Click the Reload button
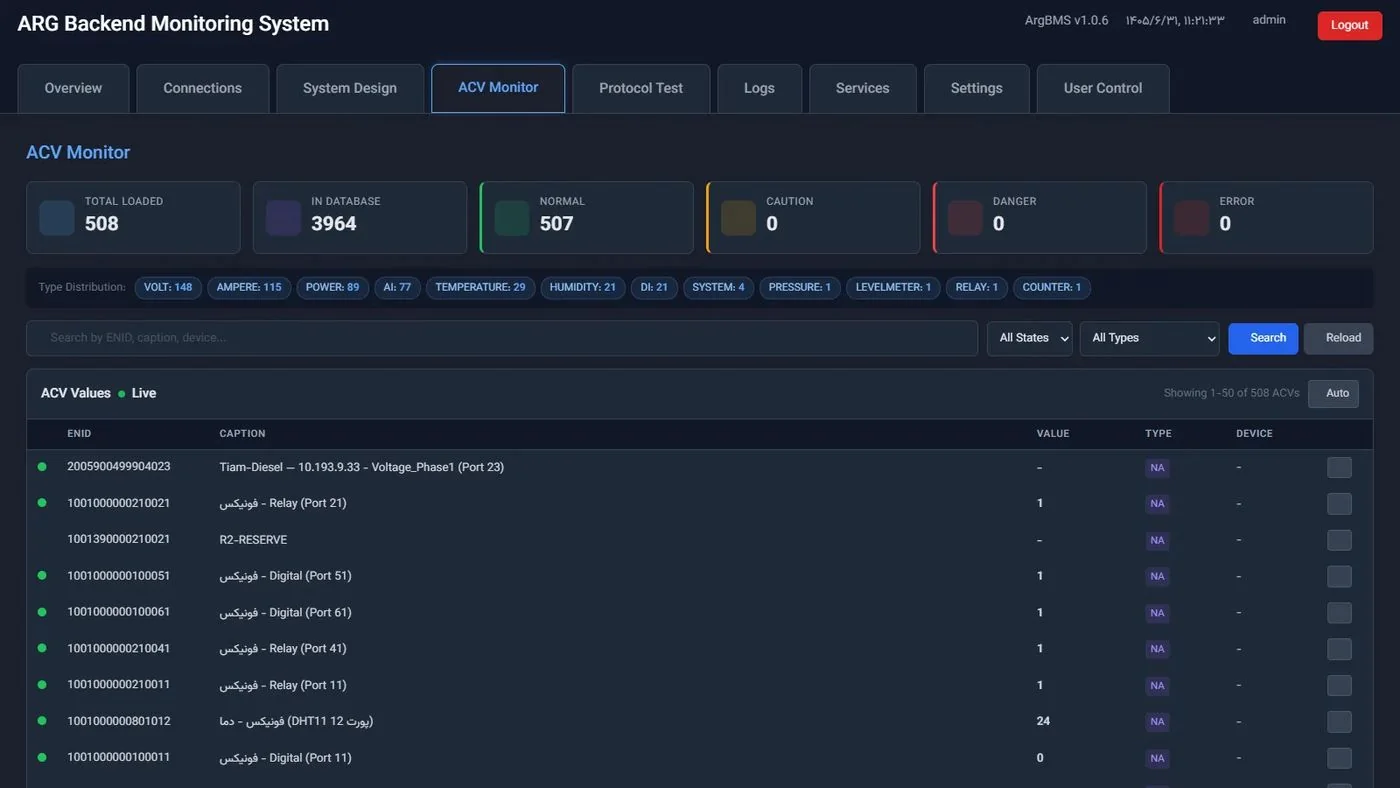1400x788 pixels. (x=1339, y=338)
